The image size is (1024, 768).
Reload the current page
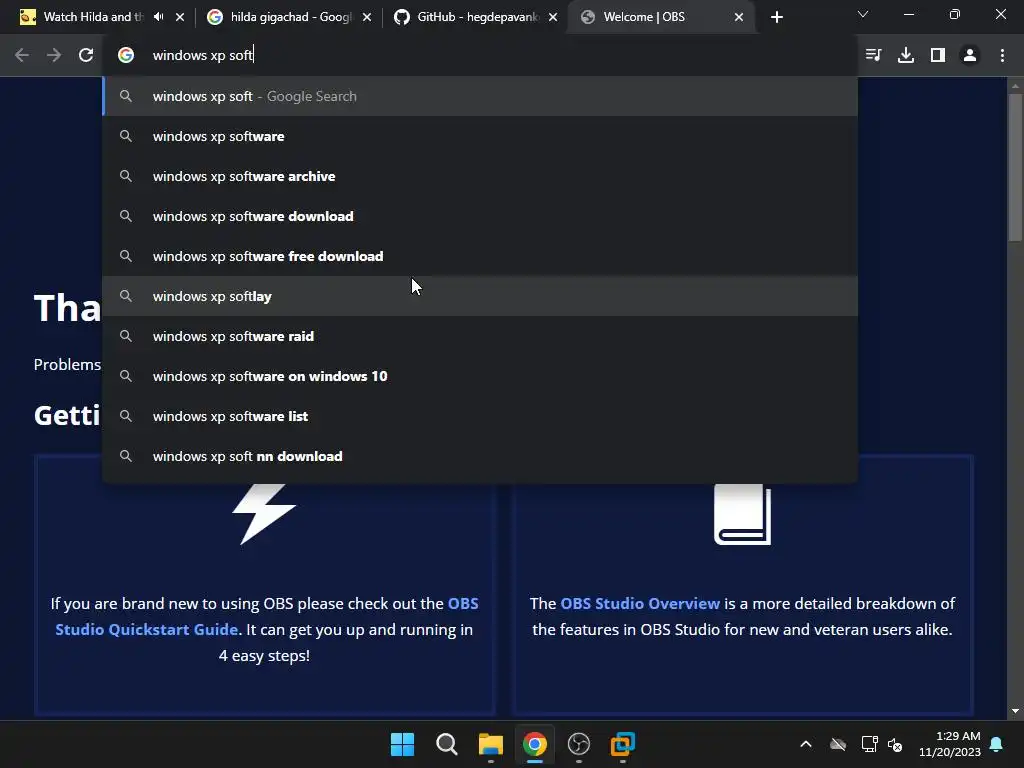click(86, 56)
